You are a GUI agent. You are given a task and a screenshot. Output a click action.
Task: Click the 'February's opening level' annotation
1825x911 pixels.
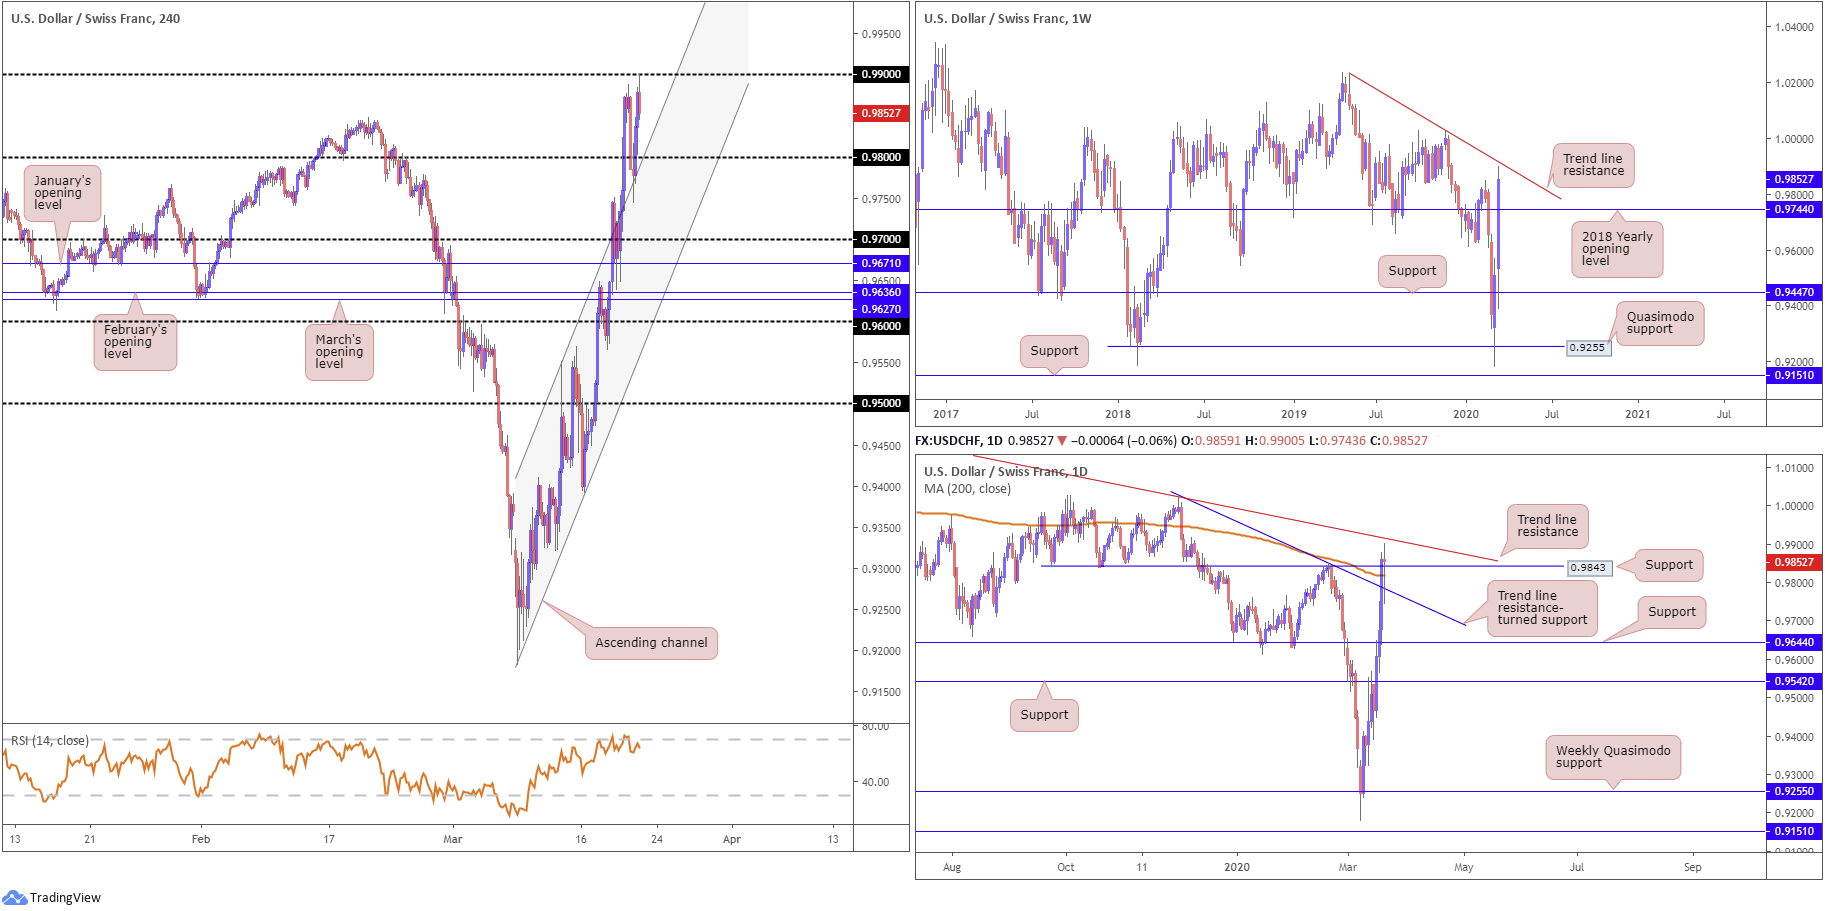point(135,342)
